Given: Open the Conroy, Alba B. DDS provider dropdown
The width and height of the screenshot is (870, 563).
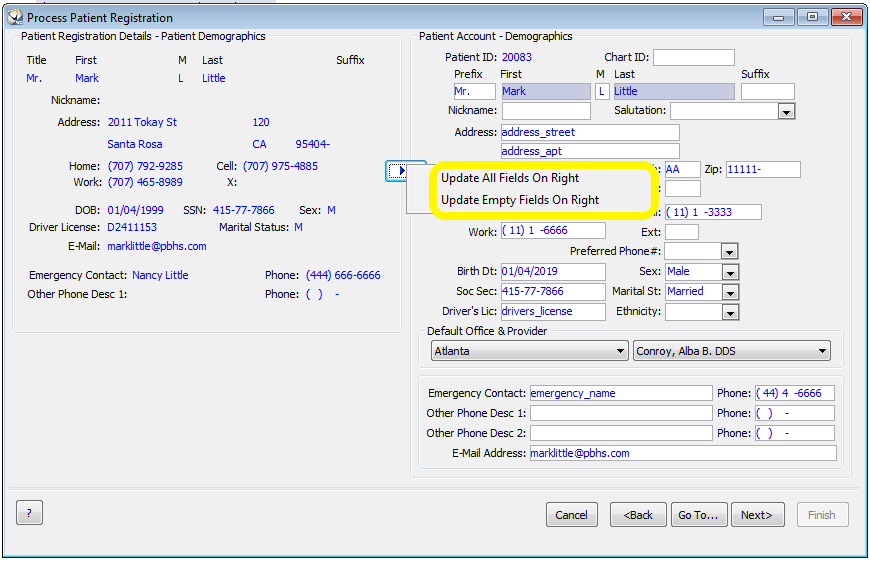Looking at the screenshot, I should coord(732,351).
